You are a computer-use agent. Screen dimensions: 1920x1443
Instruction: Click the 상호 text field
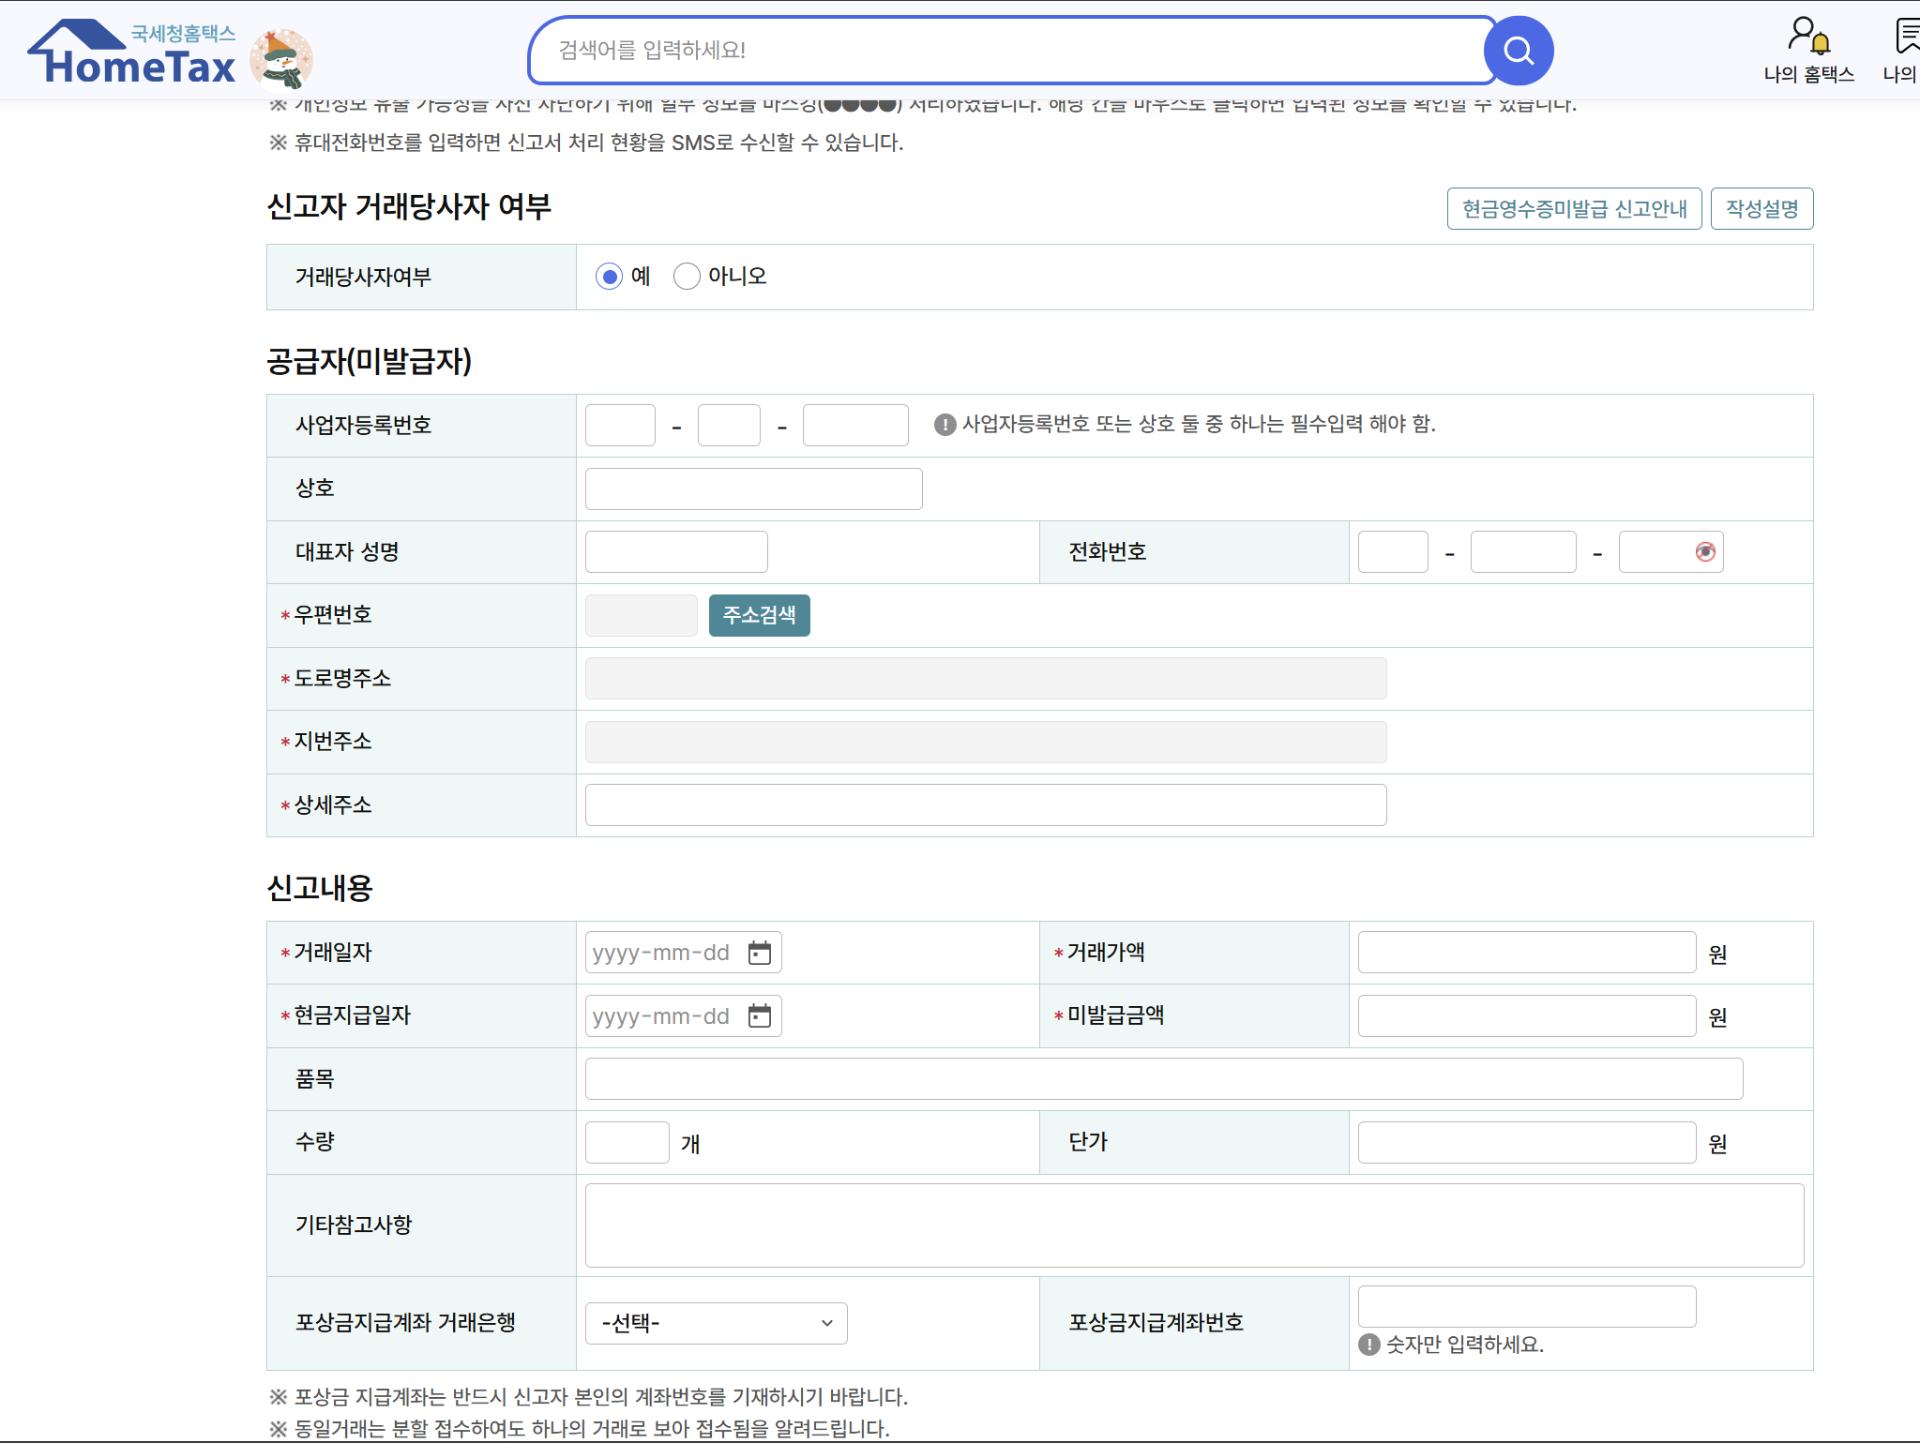click(x=753, y=489)
